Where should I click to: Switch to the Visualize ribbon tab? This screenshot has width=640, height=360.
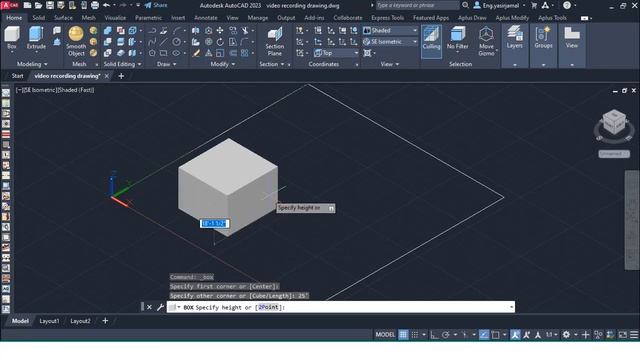click(x=115, y=18)
